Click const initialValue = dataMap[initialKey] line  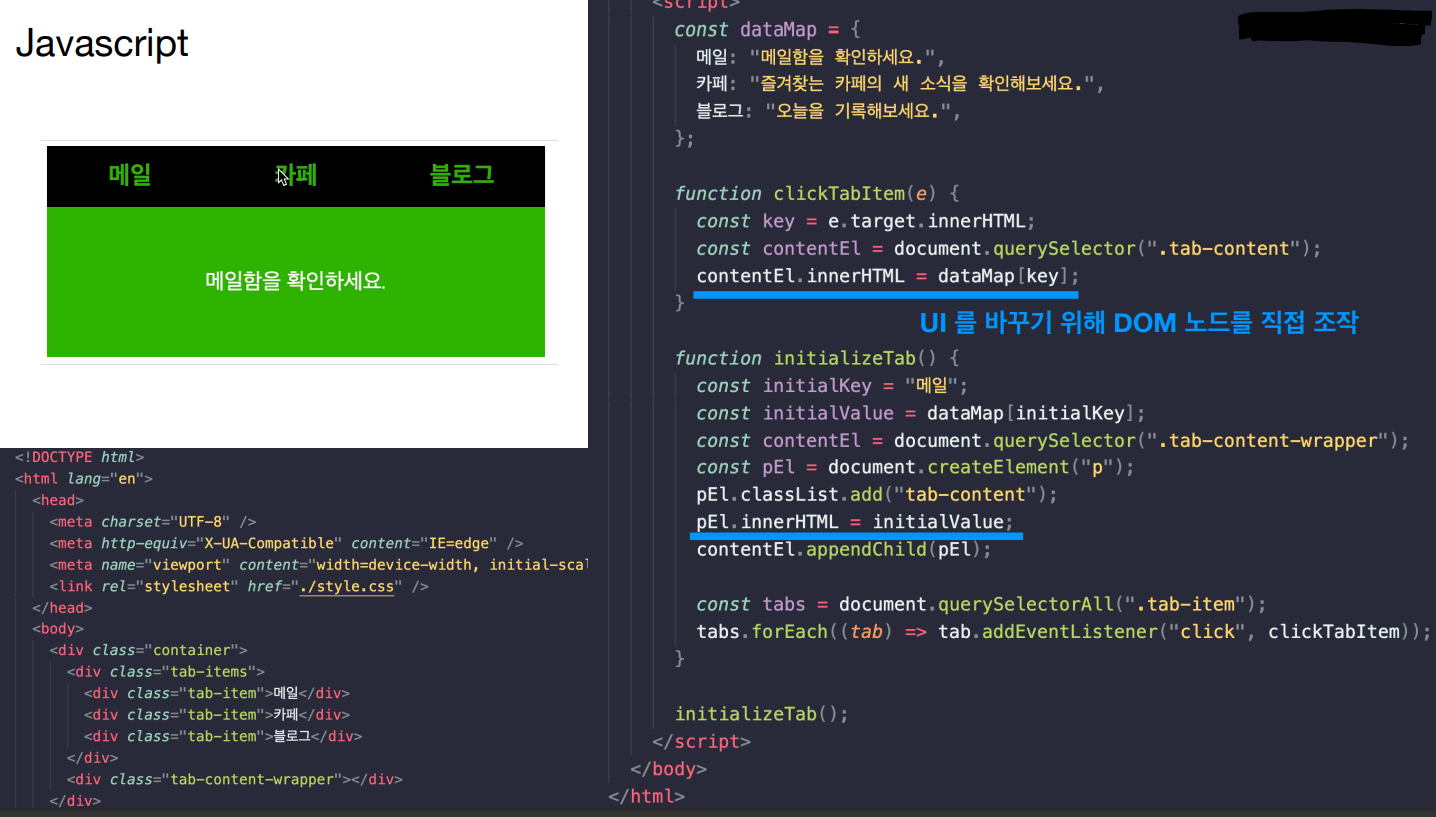921,413
